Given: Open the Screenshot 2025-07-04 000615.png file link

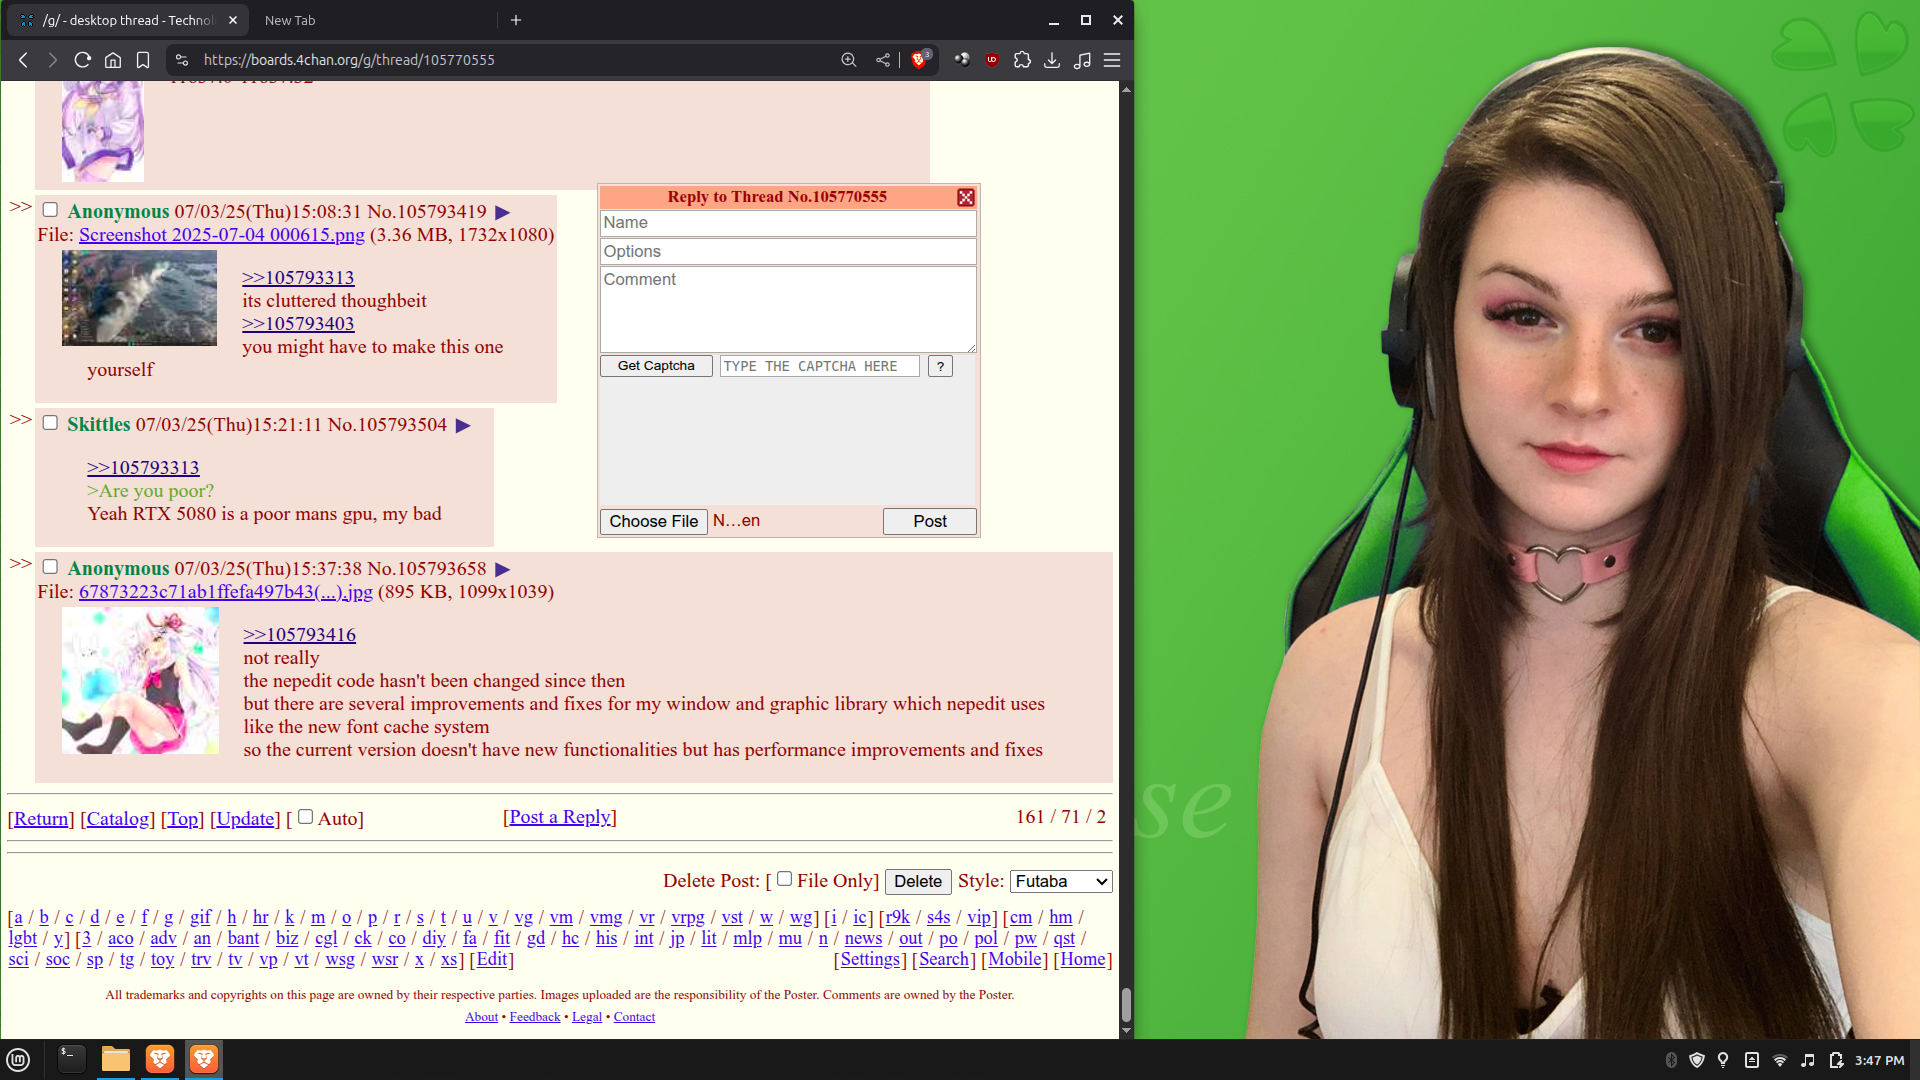Looking at the screenshot, I should 222,235.
